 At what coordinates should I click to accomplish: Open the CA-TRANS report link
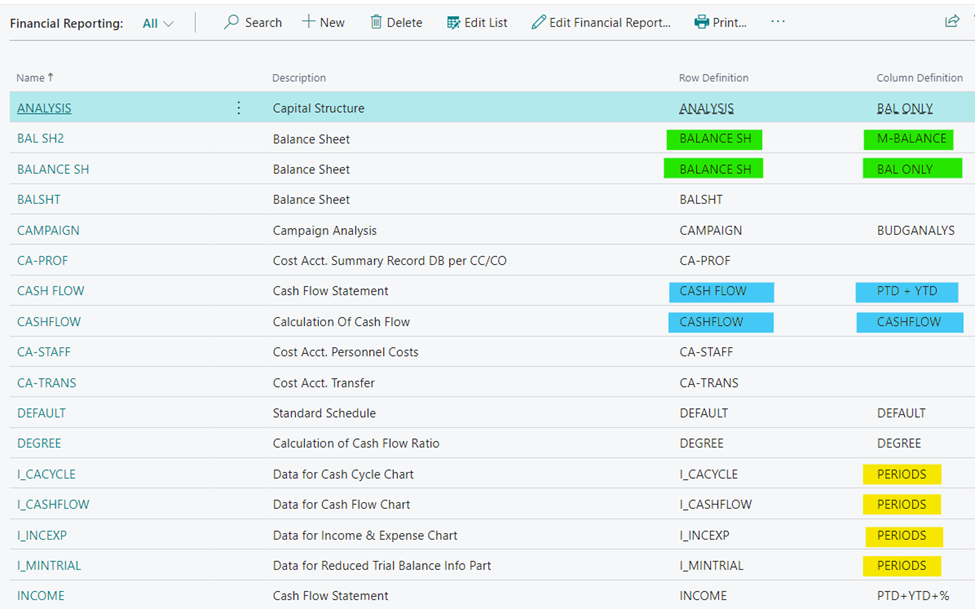tap(47, 383)
